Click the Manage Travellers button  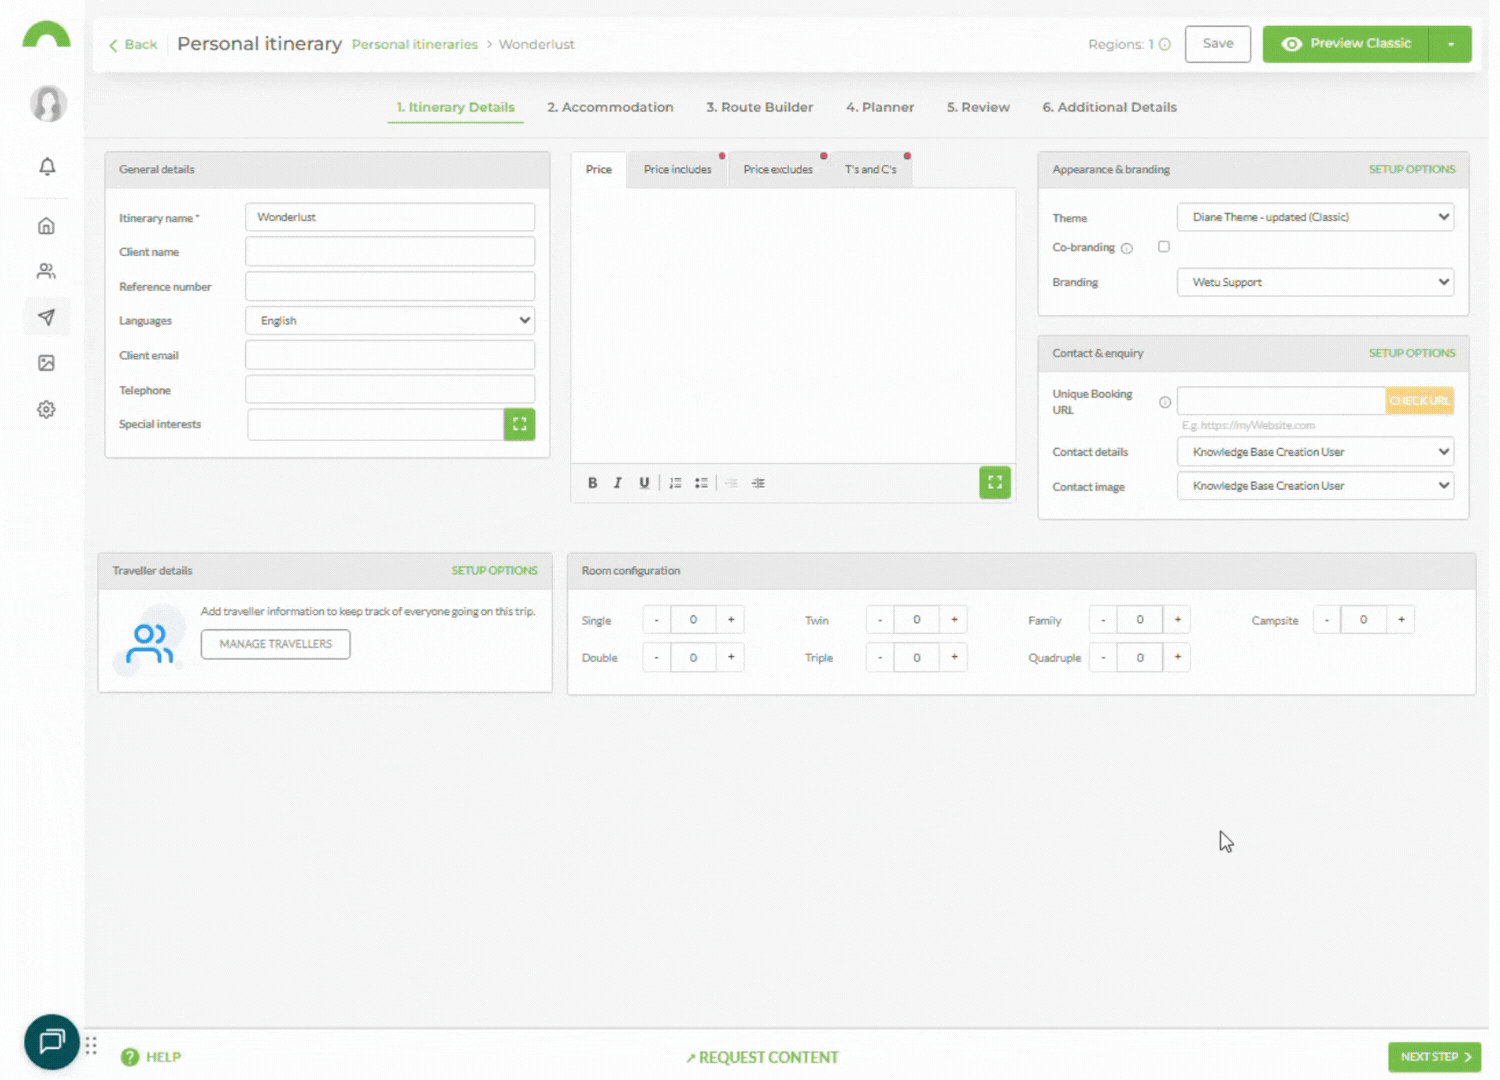point(275,644)
